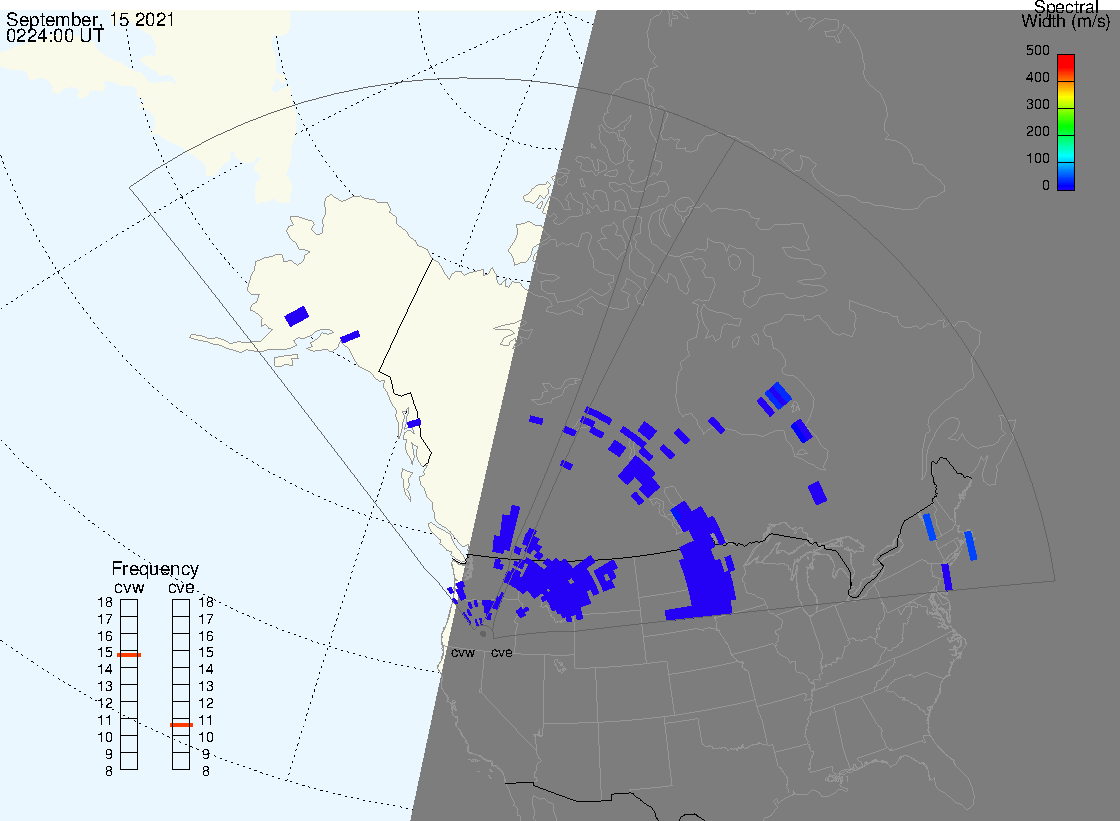Viewport: 1120px width, 821px height.
Task: Click the Frequency legend title
Action: coord(155,569)
